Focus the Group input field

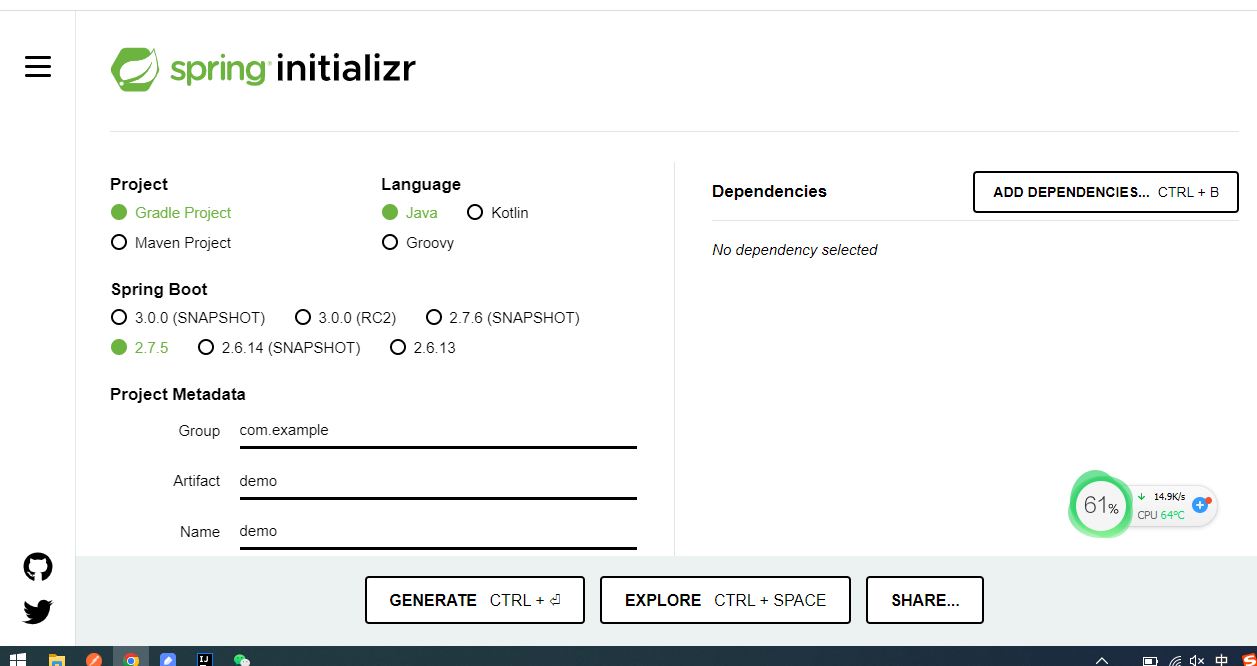pos(438,431)
